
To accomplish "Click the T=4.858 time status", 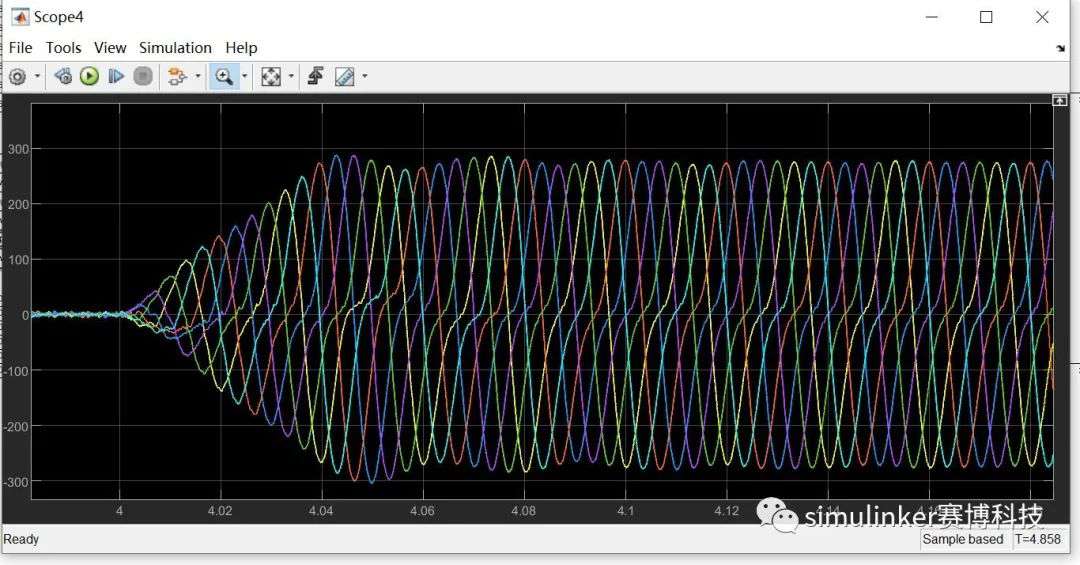I will pyautogui.click(x=1037, y=540).
